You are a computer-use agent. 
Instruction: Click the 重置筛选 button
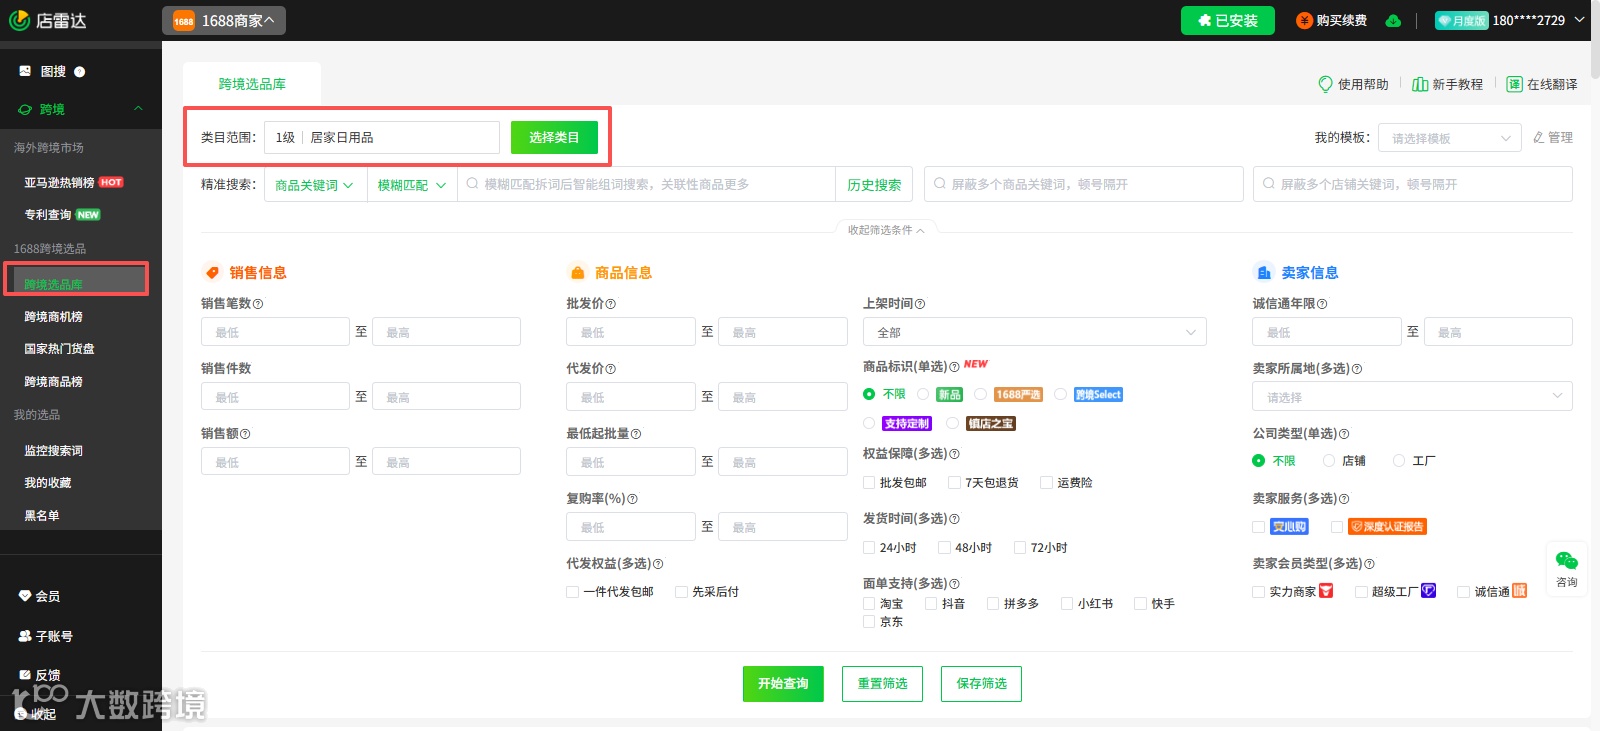coord(882,684)
